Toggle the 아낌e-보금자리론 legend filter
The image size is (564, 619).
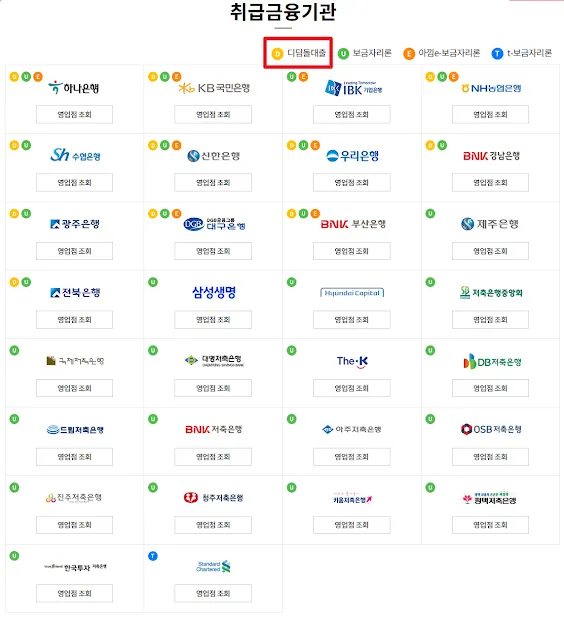[442, 53]
